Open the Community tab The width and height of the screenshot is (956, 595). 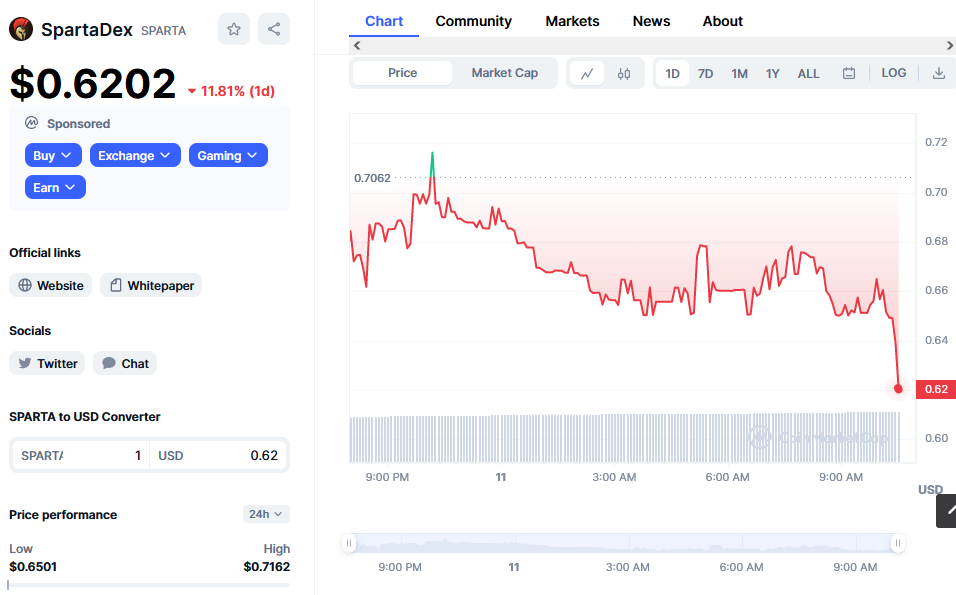(x=474, y=21)
